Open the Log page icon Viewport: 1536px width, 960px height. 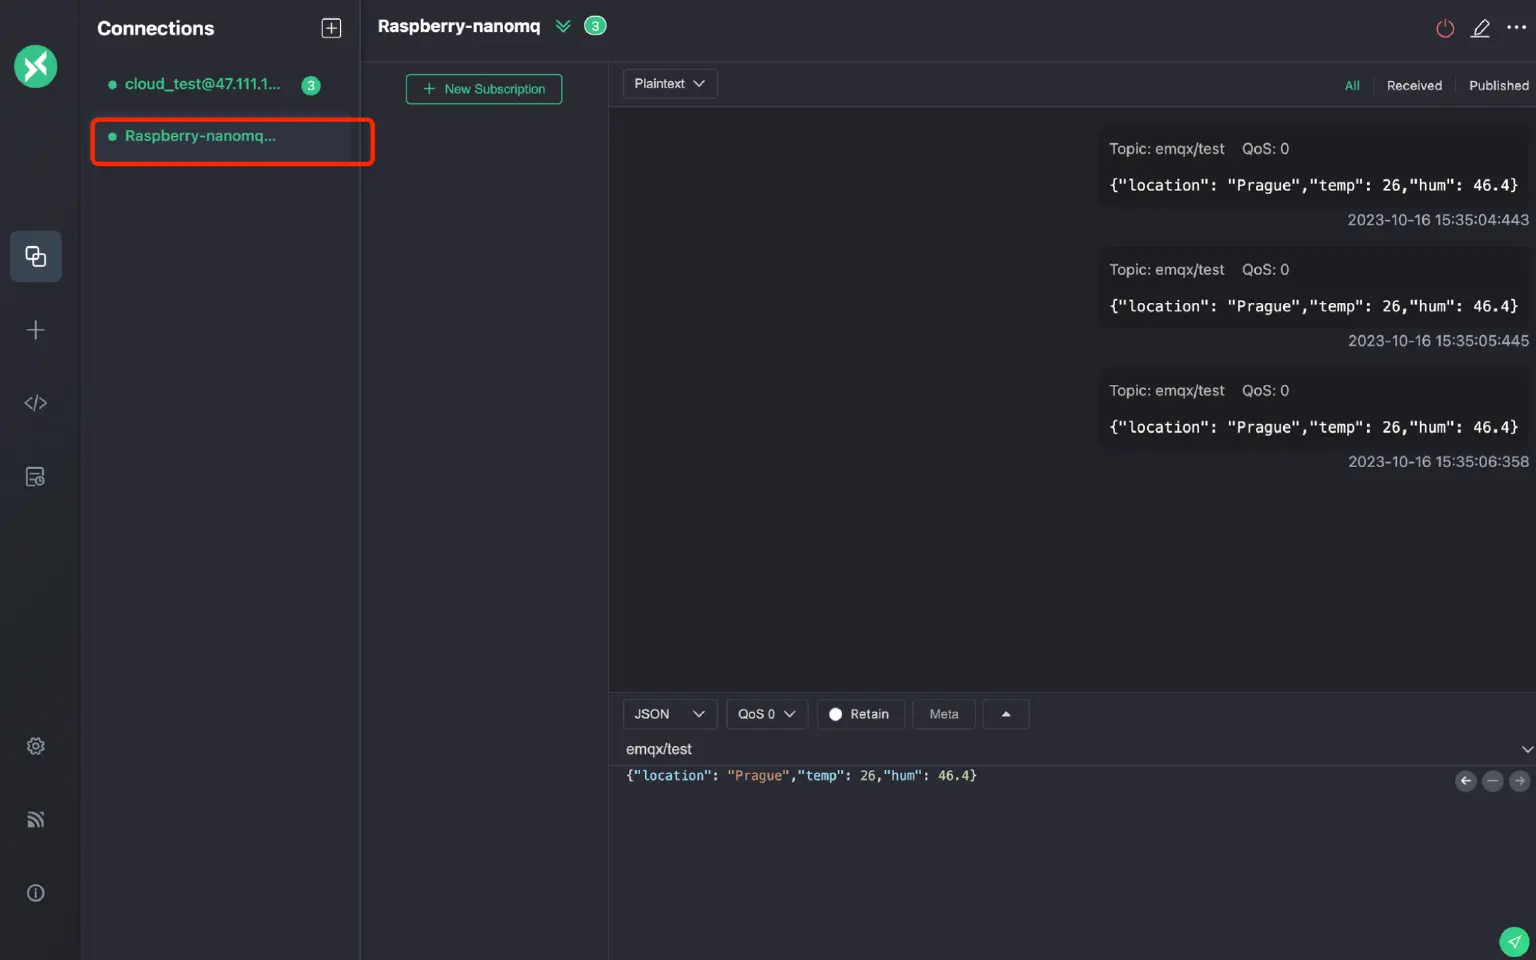[x=36, y=477]
